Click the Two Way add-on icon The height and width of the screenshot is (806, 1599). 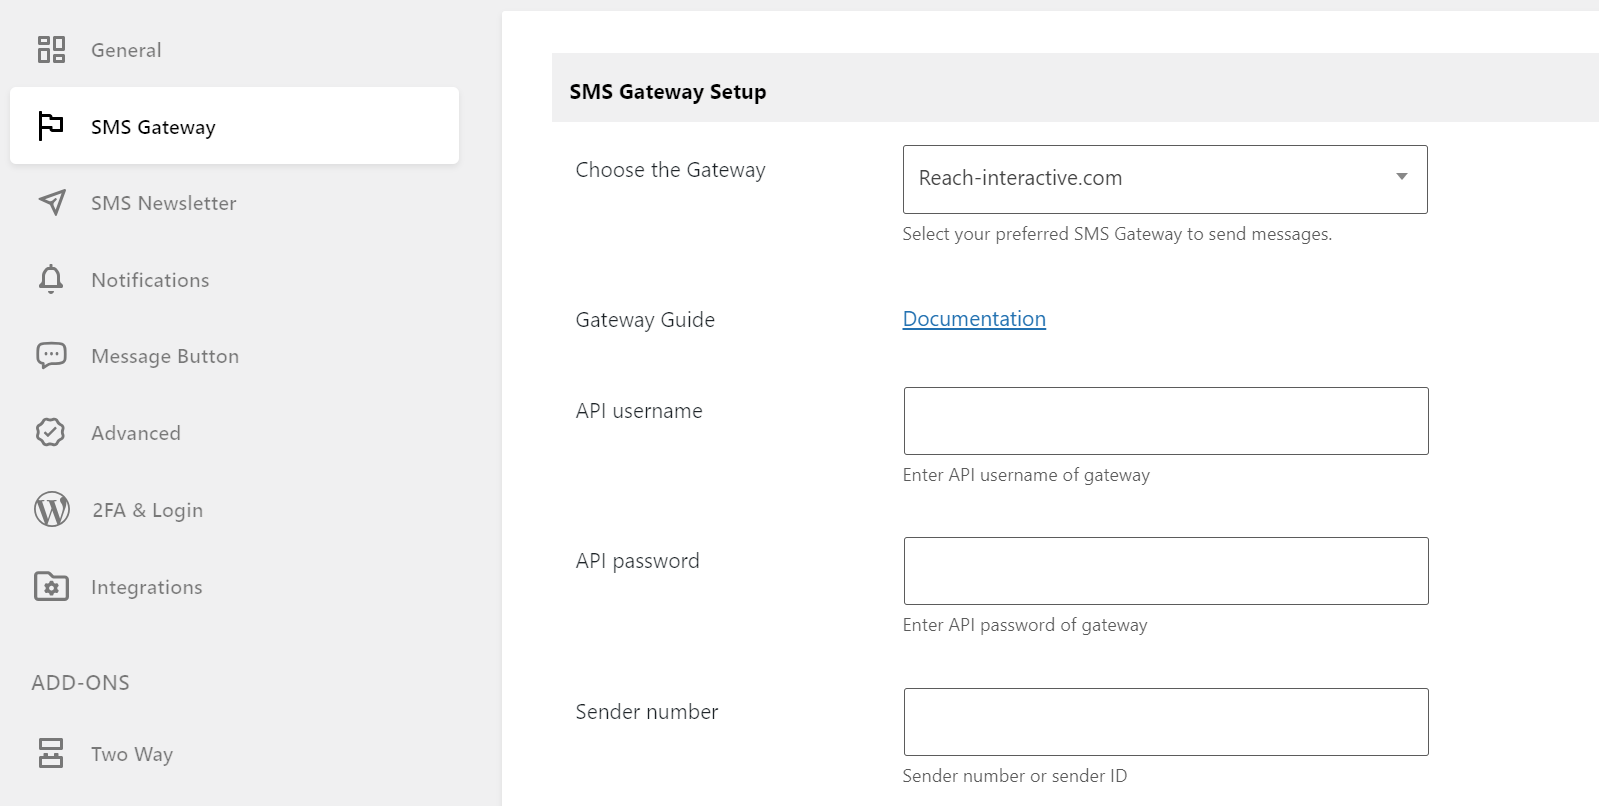pos(51,753)
